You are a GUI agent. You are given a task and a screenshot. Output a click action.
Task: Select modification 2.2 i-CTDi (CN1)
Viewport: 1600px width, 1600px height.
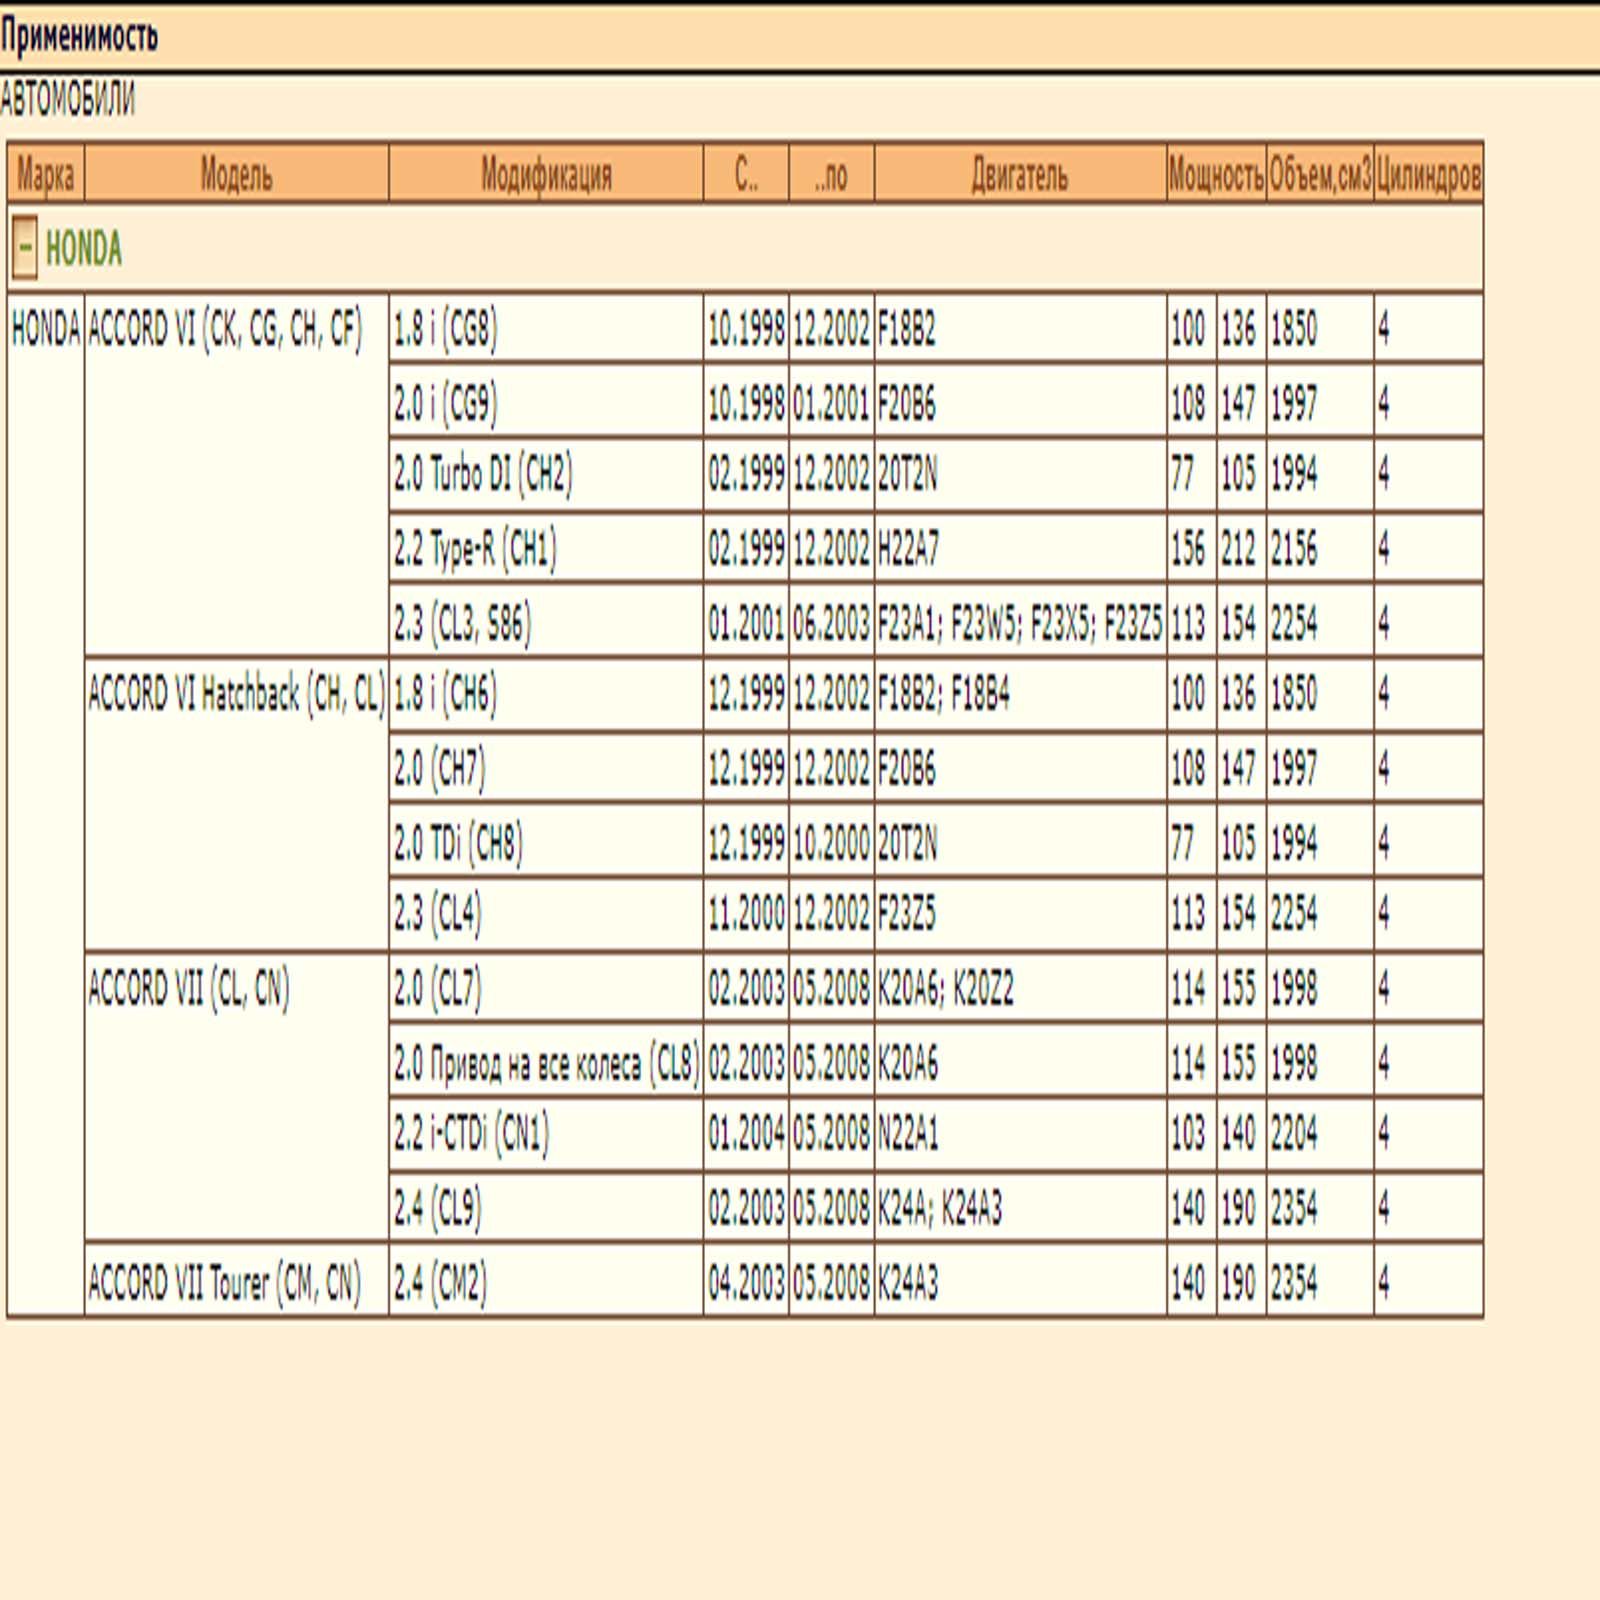[x=471, y=1133]
